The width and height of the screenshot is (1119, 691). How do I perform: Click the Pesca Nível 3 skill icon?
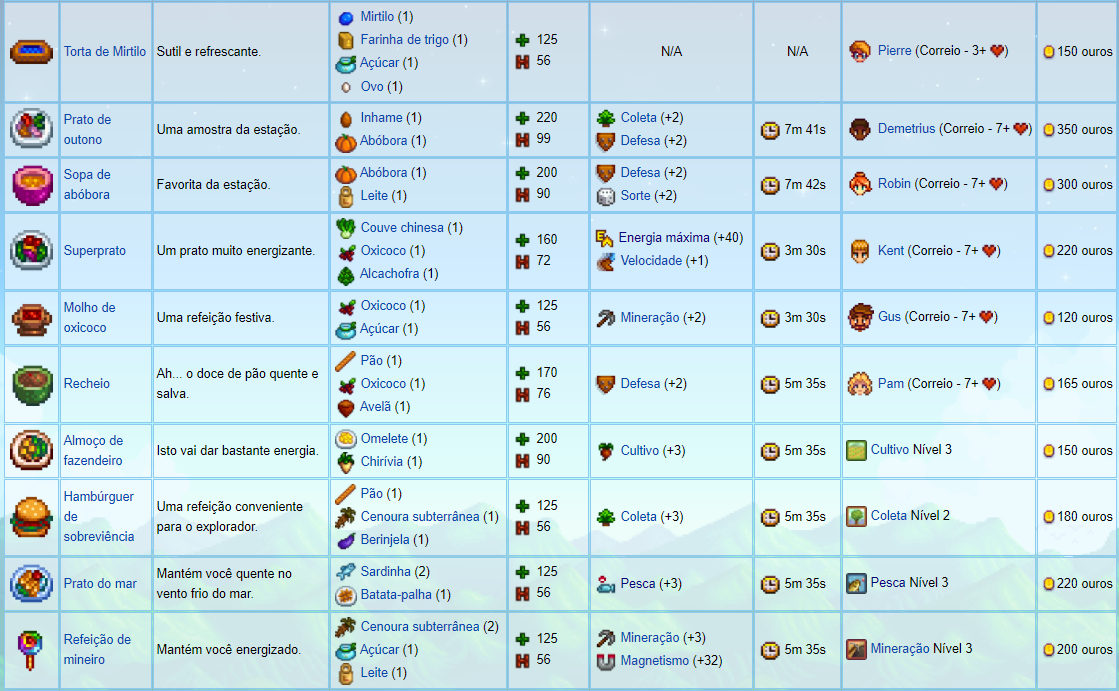click(856, 583)
